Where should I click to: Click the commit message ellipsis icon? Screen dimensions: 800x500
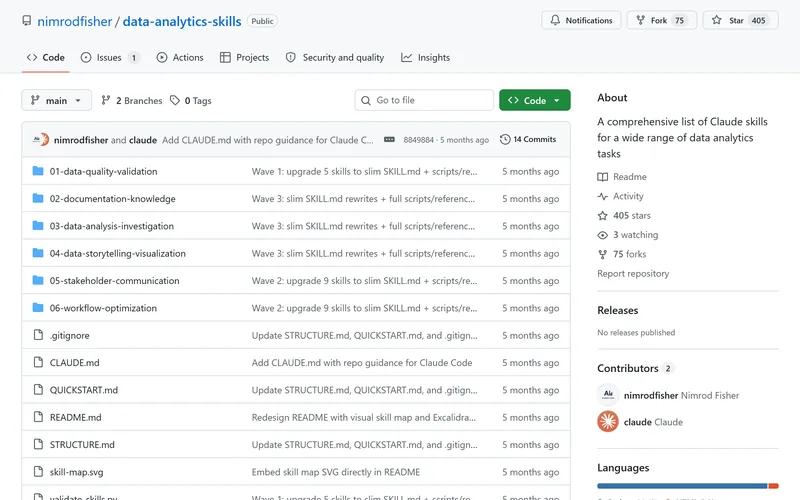pyautogui.click(x=389, y=139)
